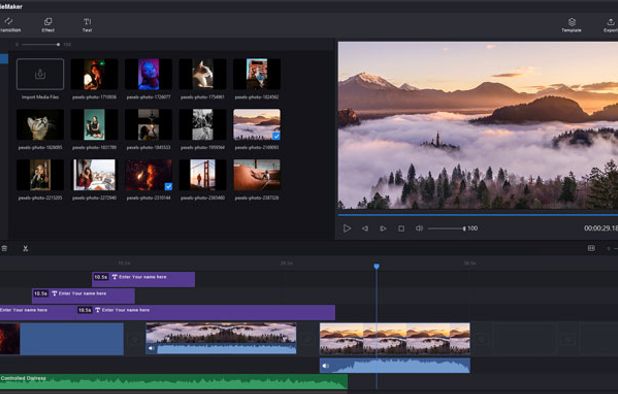
Task: Click transition slot before sunset clip
Action: coord(308,339)
